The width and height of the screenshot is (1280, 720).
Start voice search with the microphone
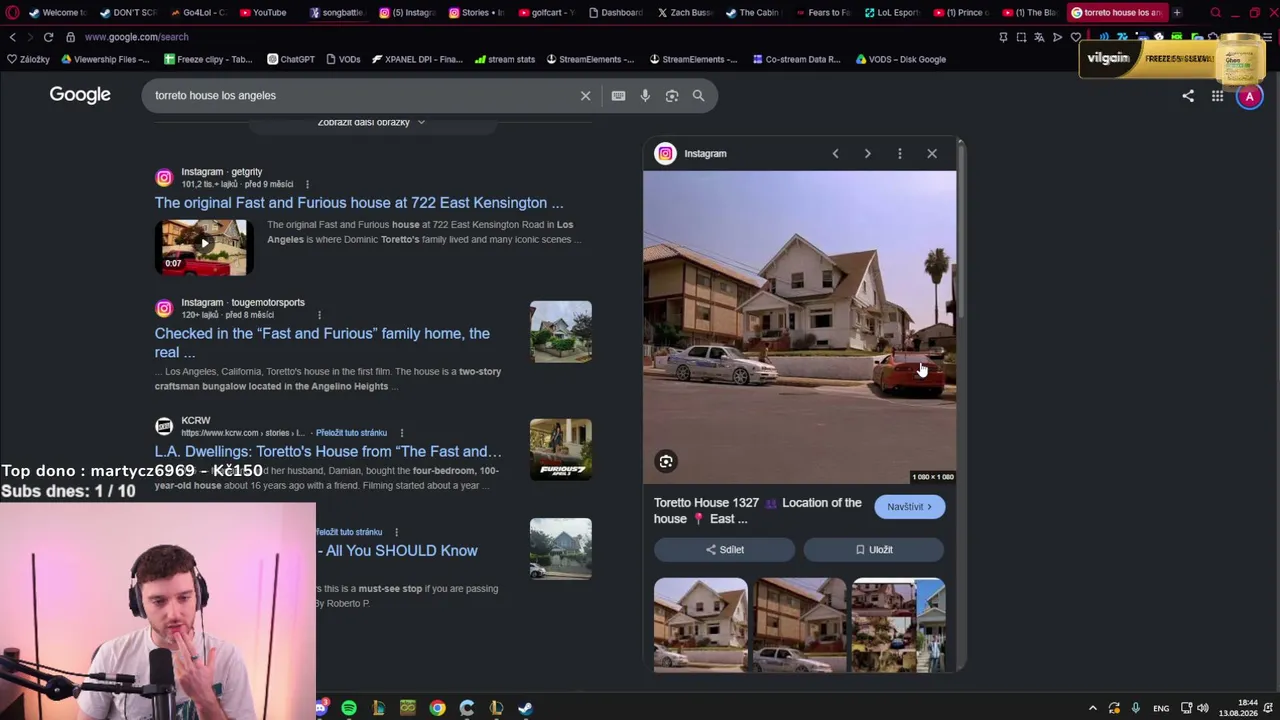click(645, 96)
